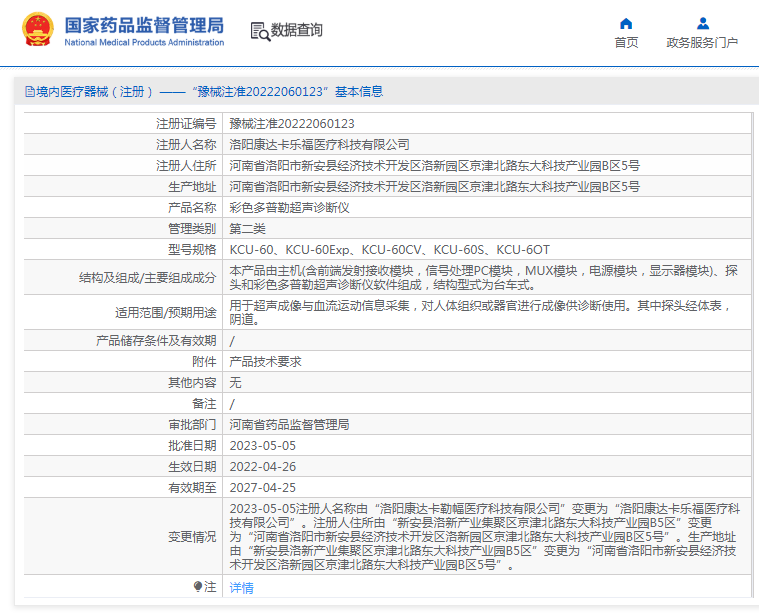
Task: Open the 数据查询 search icon
Action: (260, 31)
